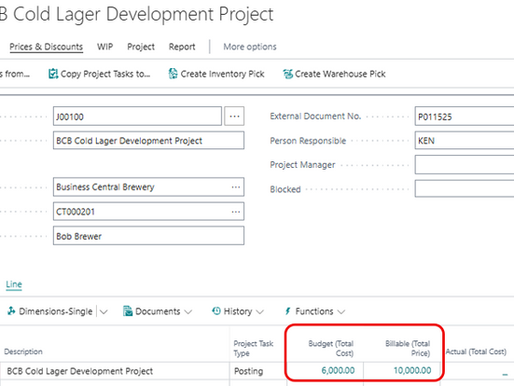Click the Blocked field

pos(464,189)
